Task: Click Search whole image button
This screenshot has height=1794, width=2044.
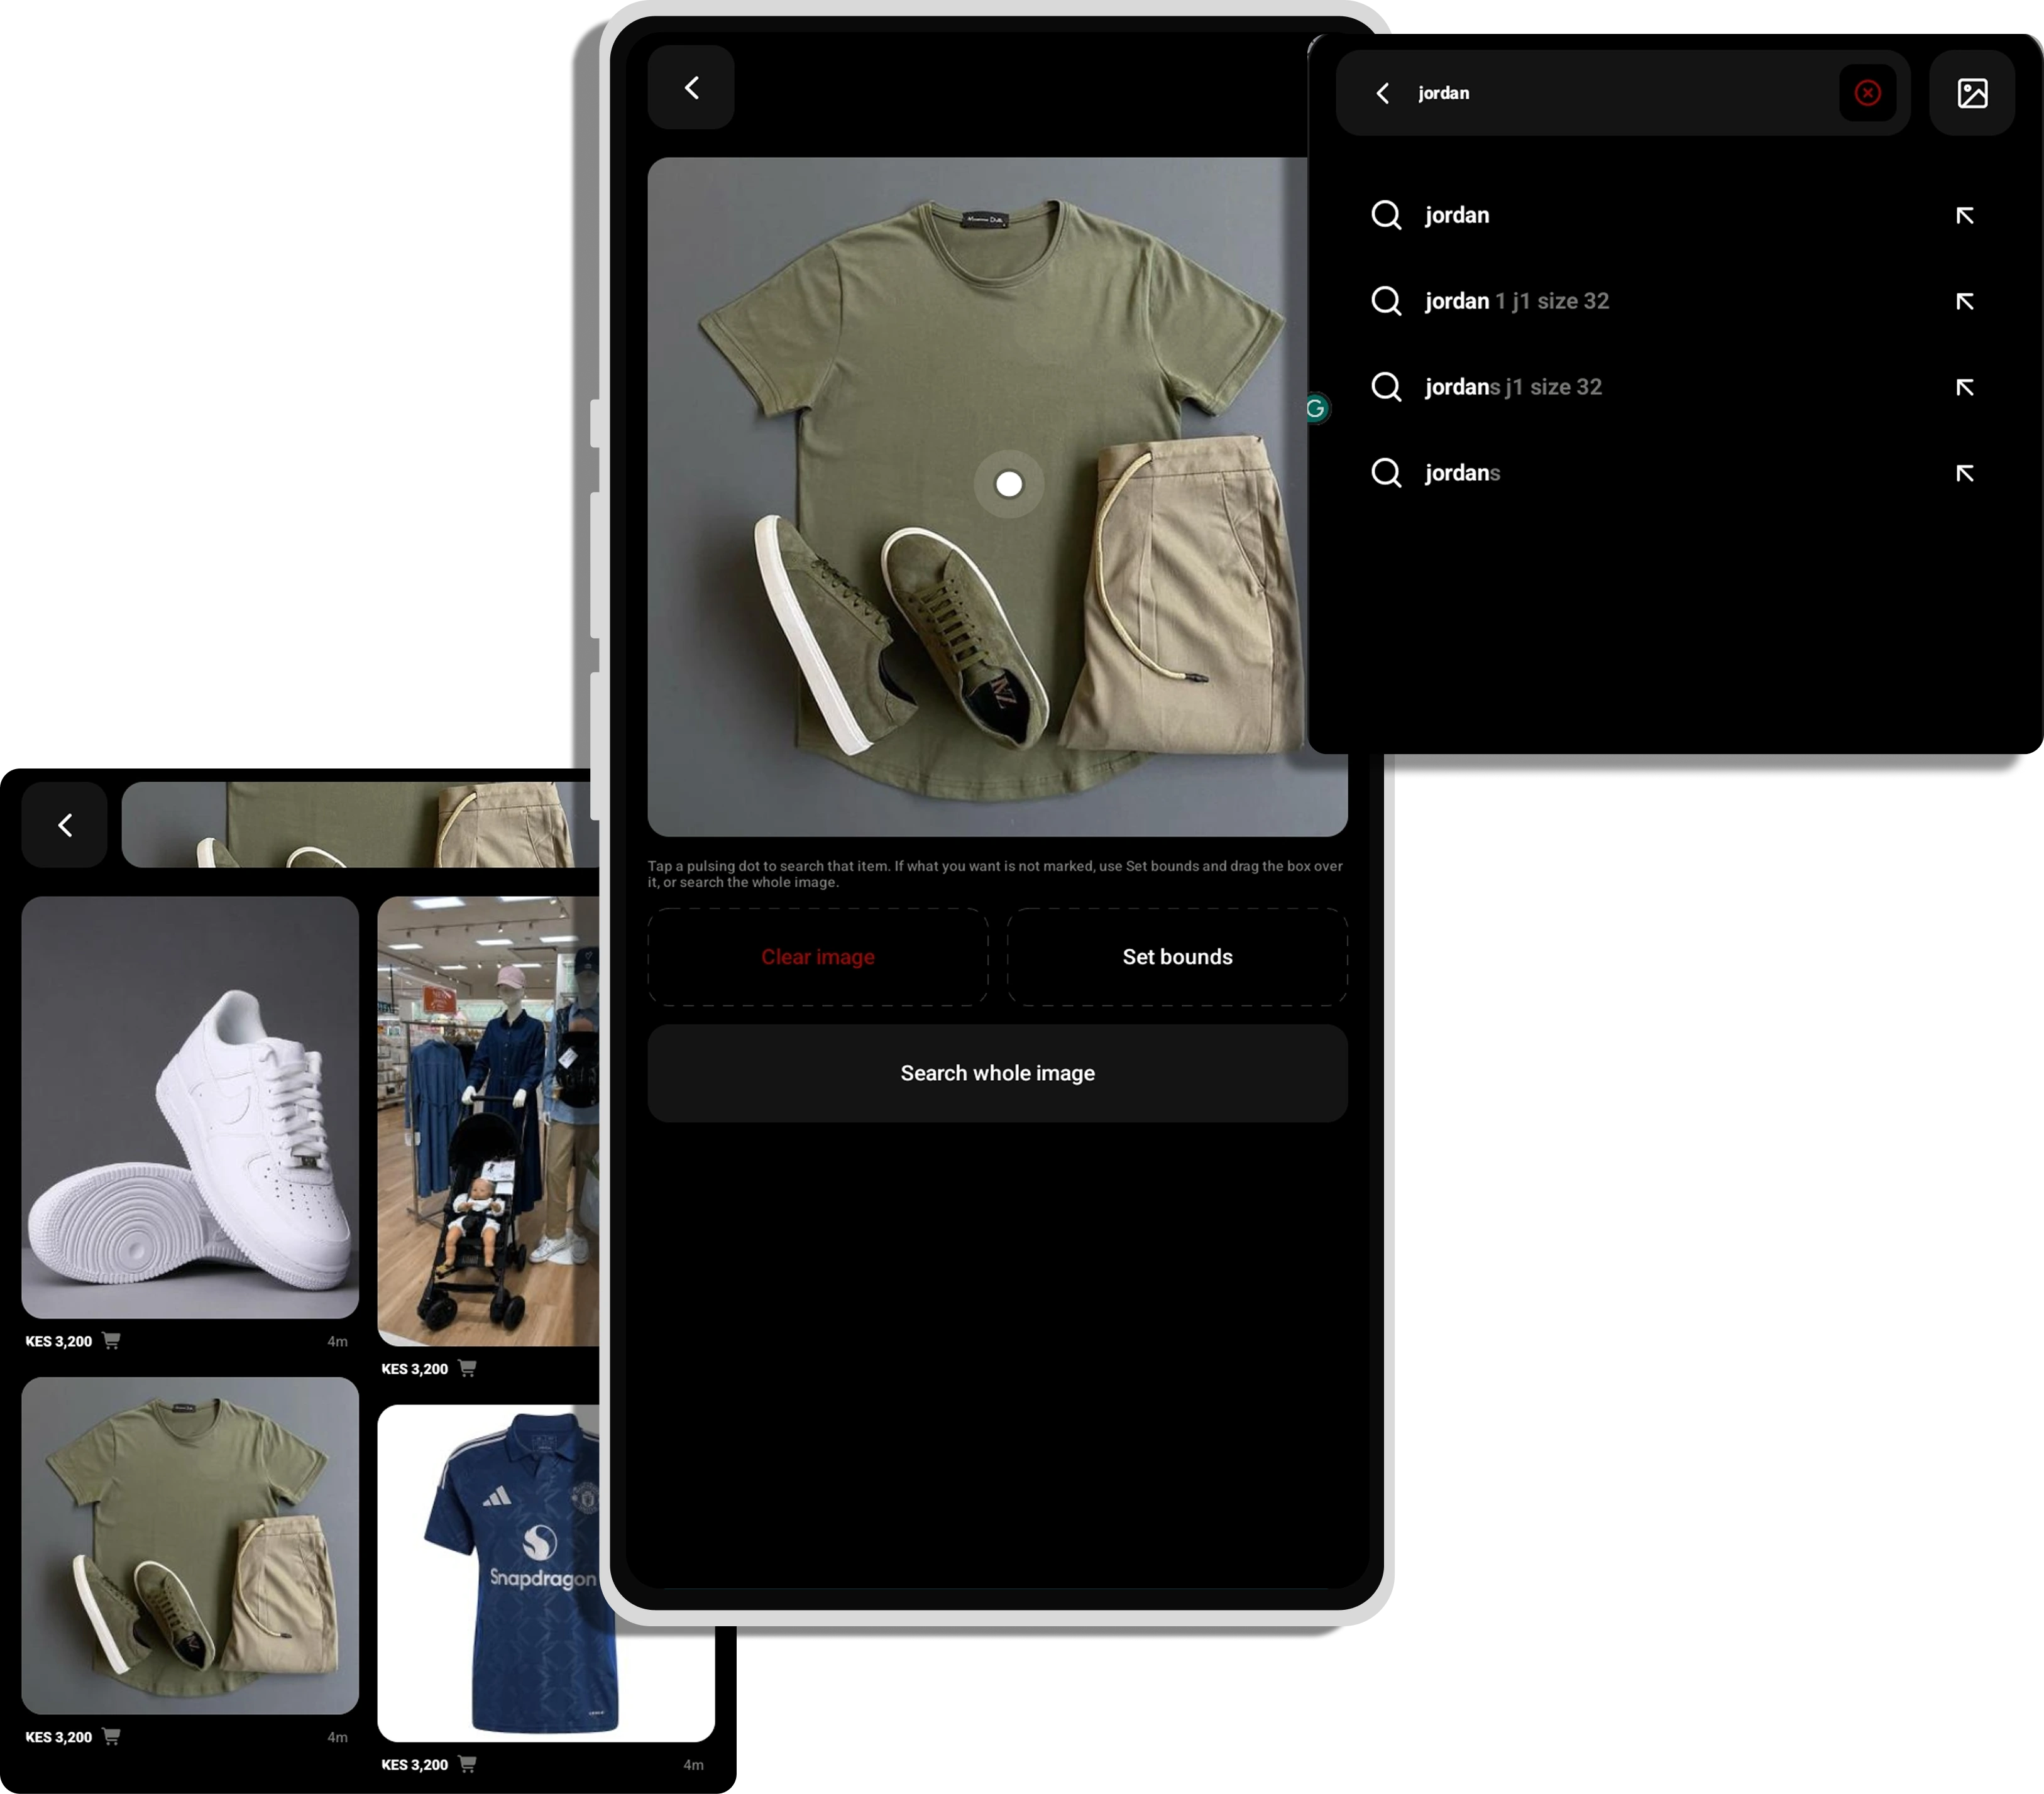Action: coord(997,1073)
